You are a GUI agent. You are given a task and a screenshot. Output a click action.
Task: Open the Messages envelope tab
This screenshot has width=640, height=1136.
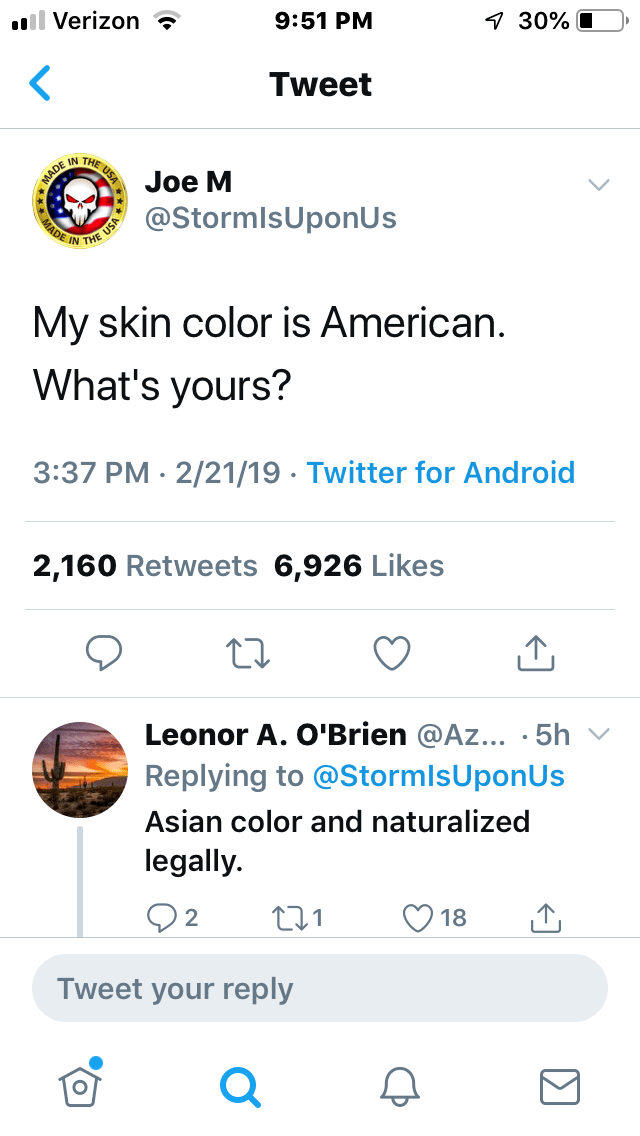click(x=559, y=1085)
